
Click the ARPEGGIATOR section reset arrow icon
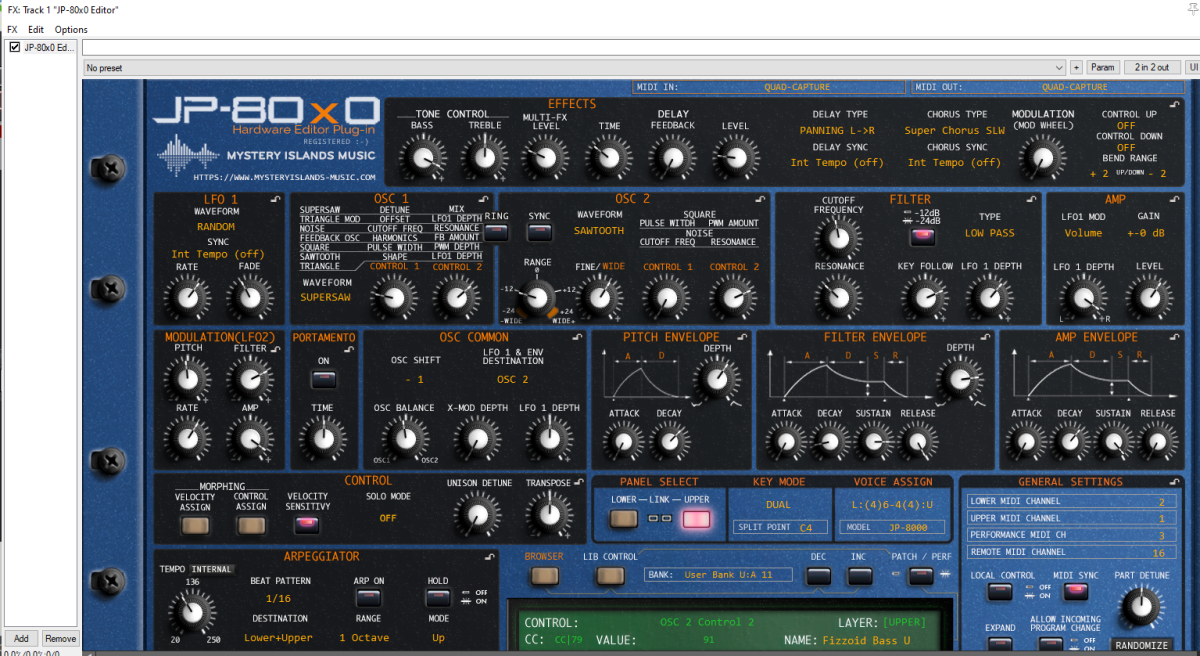(x=489, y=557)
